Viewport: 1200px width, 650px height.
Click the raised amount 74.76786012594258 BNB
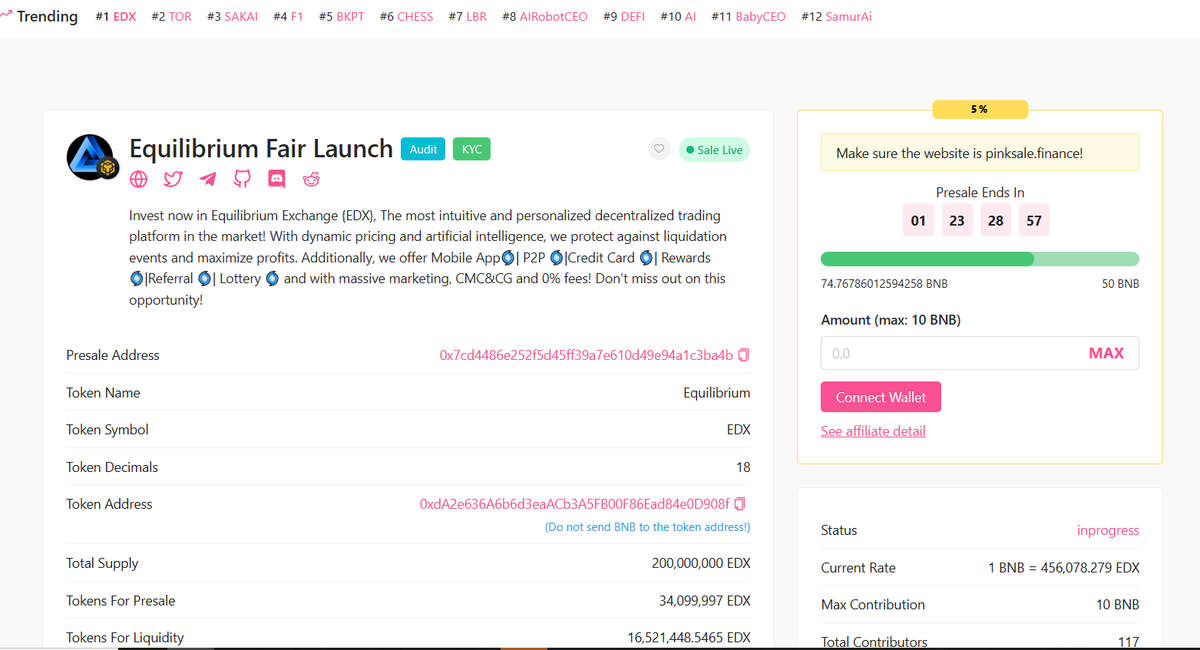pos(884,284)
